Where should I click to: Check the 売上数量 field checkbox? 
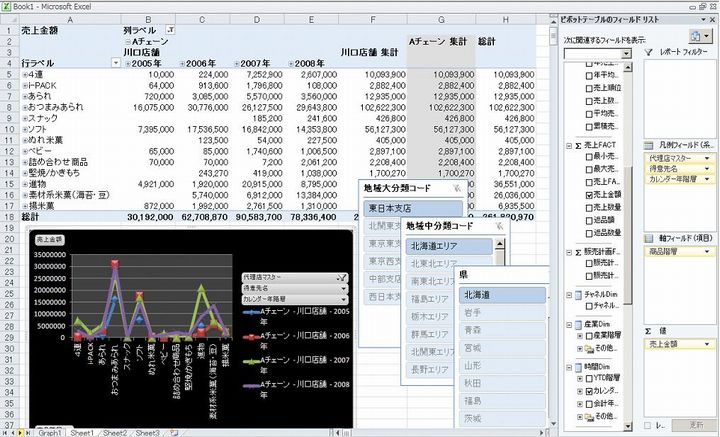click(x=589, y=208)
